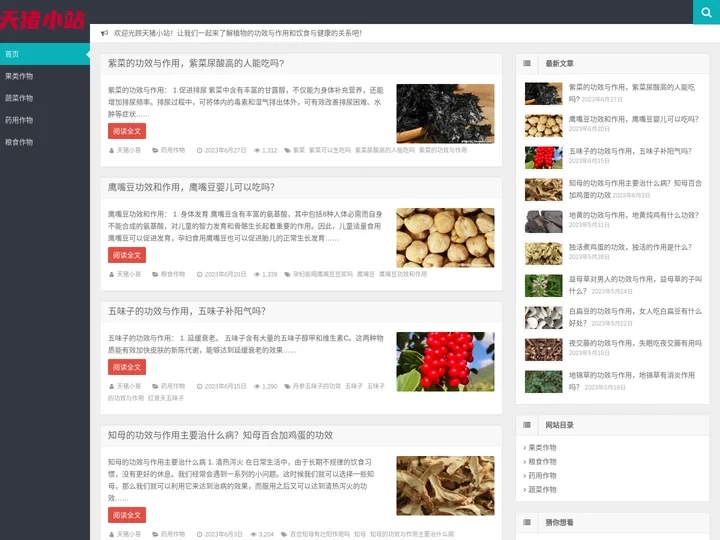Click author icon under 紫菜 article
The image size is (720, 540).
111,150
